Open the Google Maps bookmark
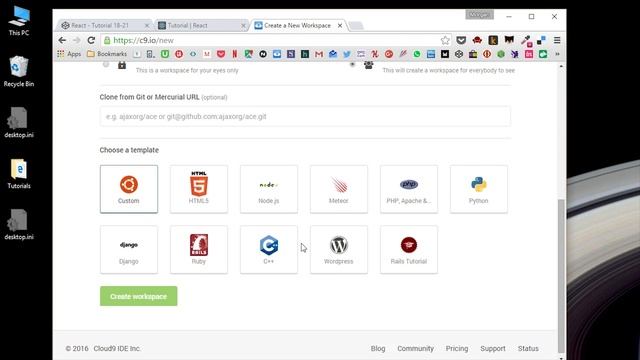Screen dimensions: 640x360 pyautogui.click(x=249, y=54)
